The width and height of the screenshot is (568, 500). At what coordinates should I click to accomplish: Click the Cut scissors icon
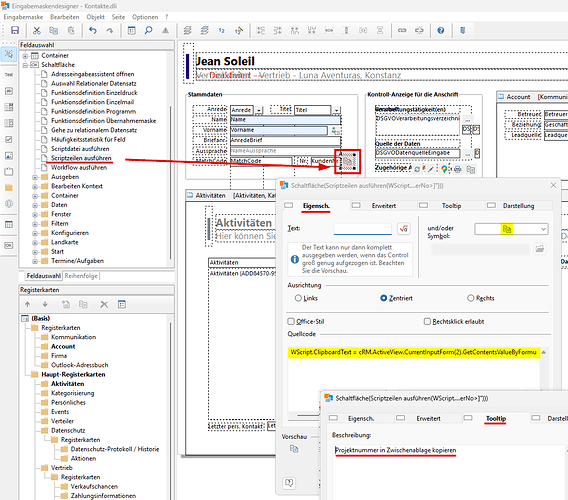(36, 30)
